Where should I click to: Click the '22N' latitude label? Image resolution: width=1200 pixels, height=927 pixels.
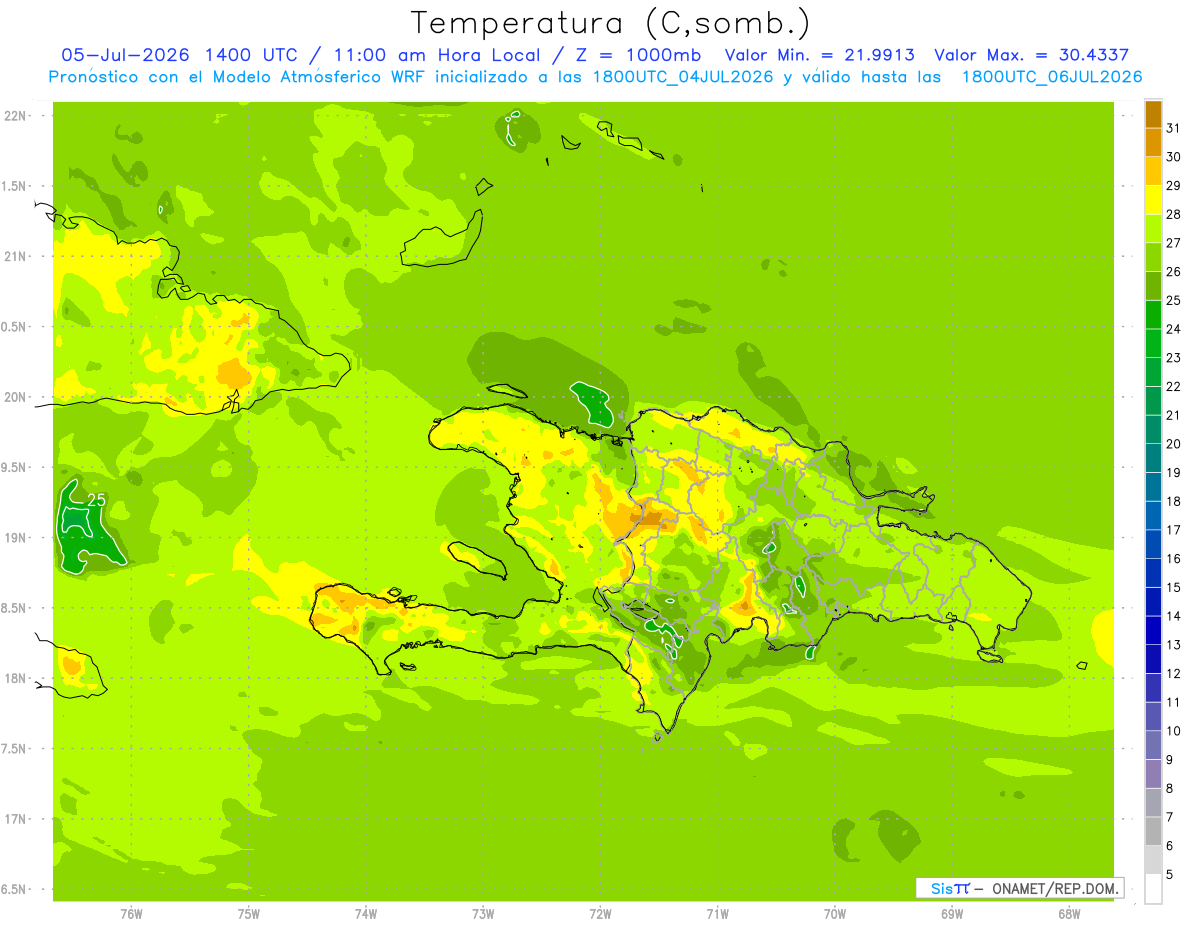pos(15,116)
